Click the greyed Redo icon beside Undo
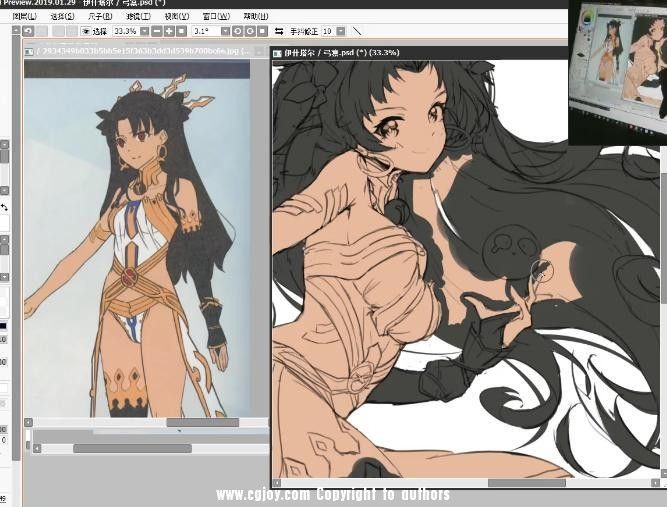The height and width of the screenshot is (507, 667). [42, 31]
